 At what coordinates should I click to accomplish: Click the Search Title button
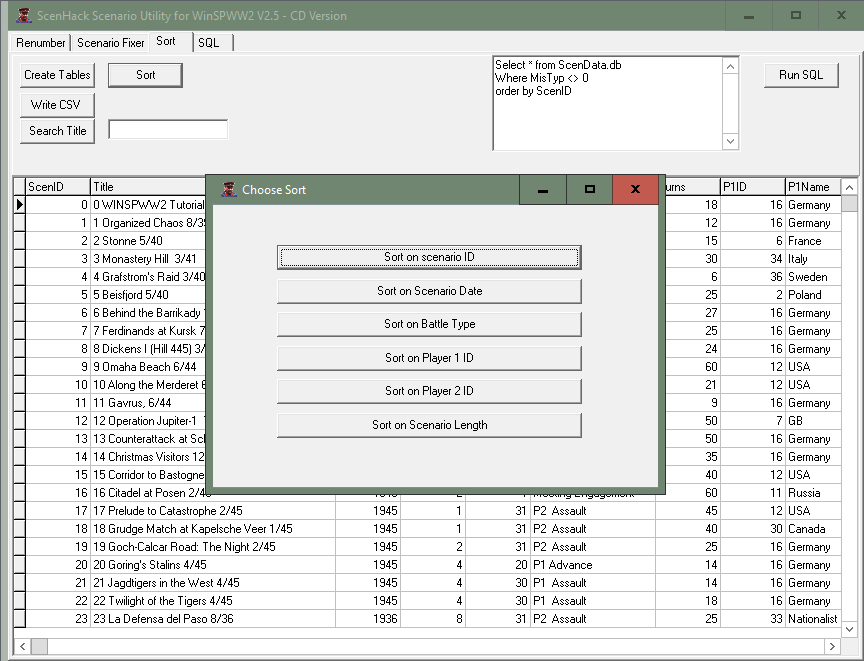tap(57, 131)
